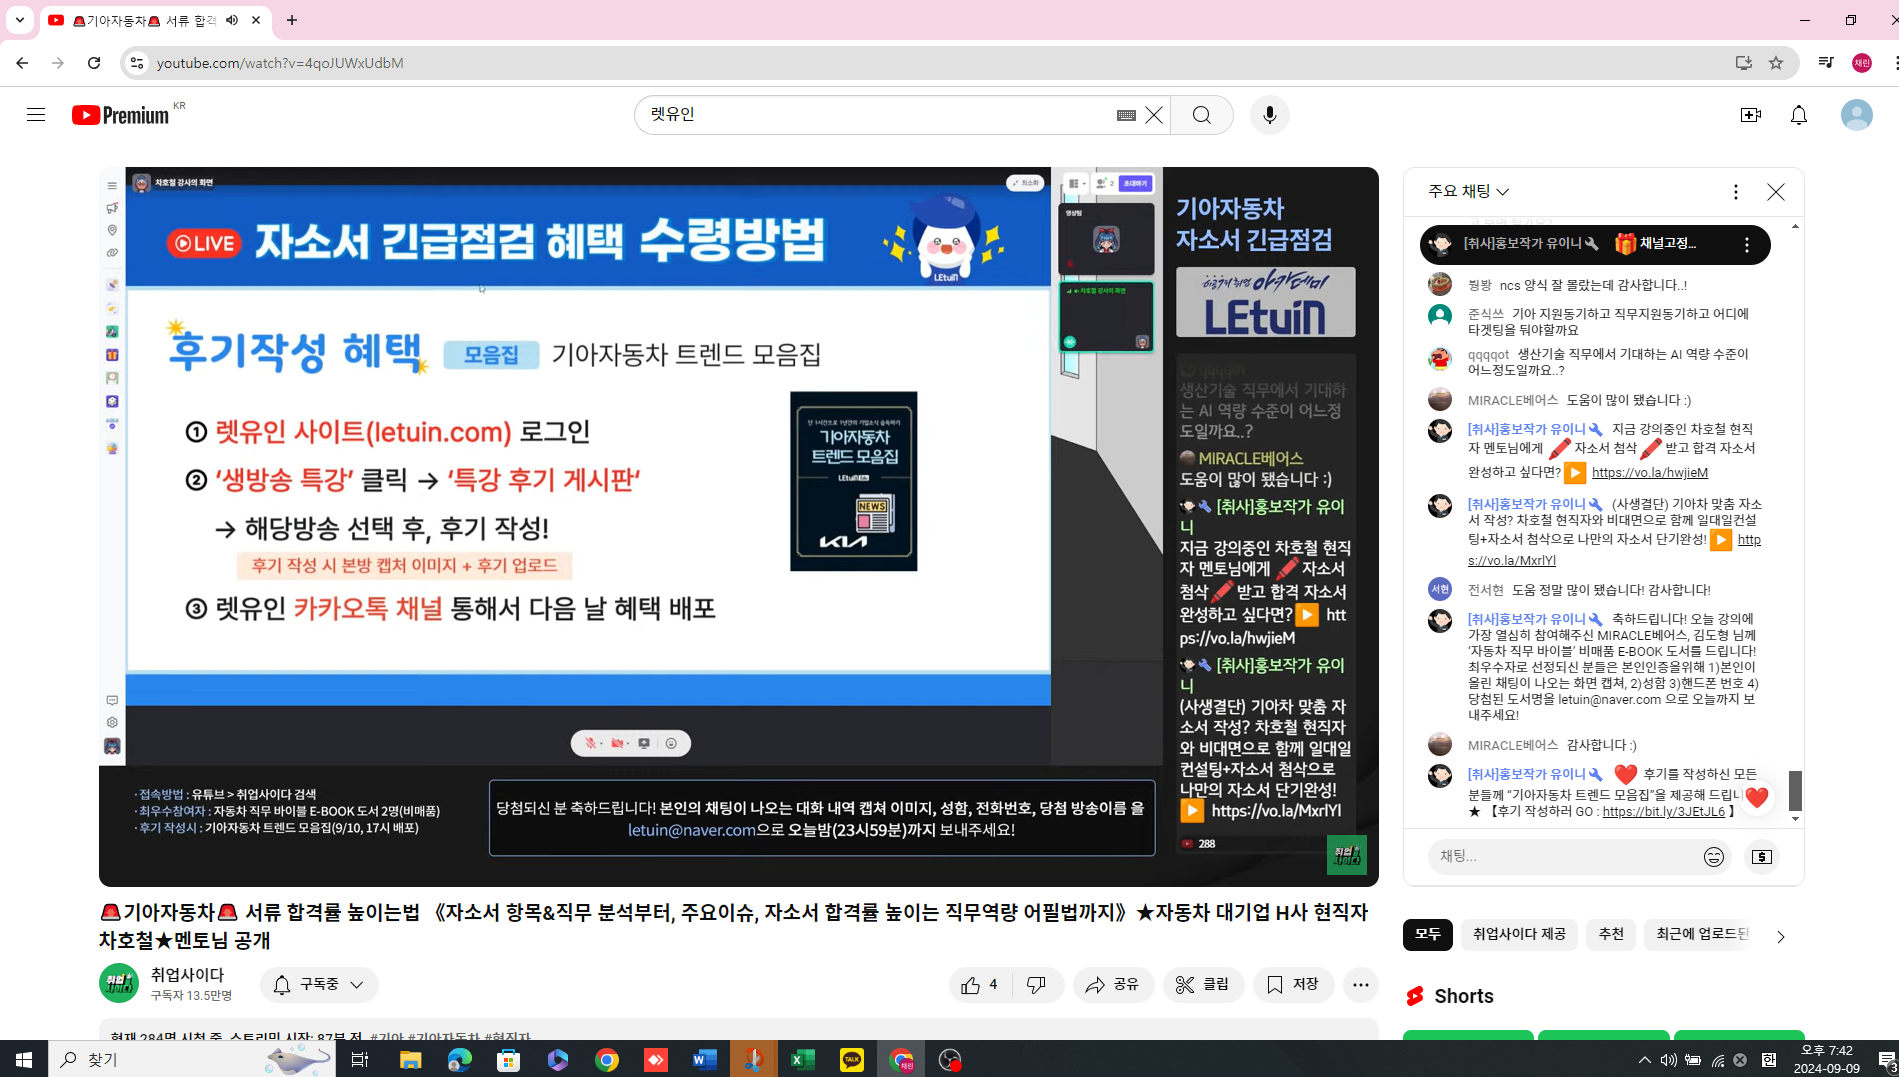The width and height of the screenshot is (1899, 1077).
Task: Switch chat mode via 주요 채팅 dropdown
Action: [x=1468, y=191]
